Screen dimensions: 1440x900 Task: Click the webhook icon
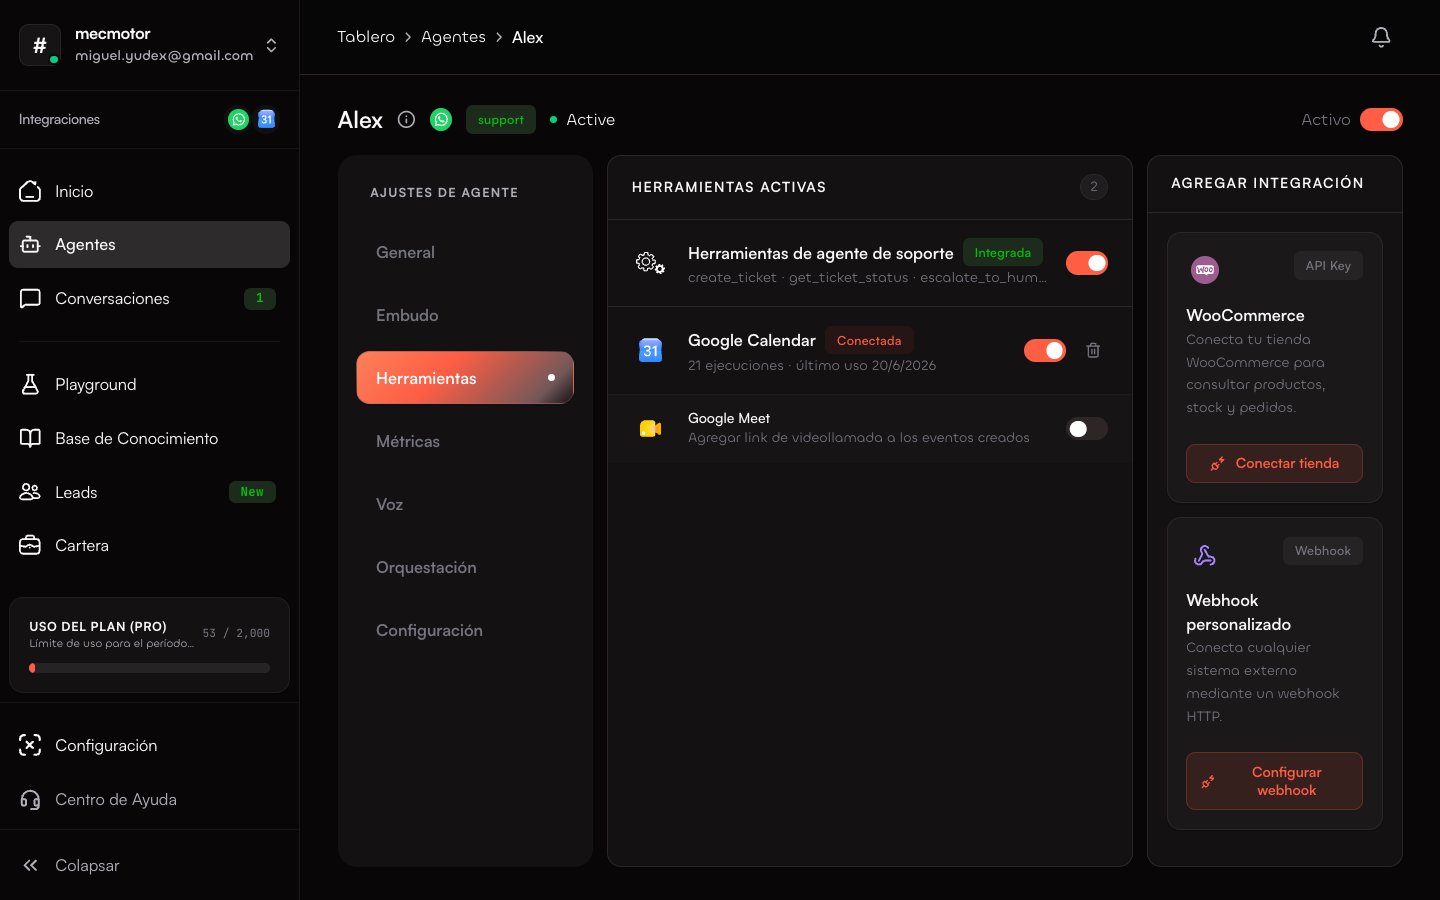1205,555
